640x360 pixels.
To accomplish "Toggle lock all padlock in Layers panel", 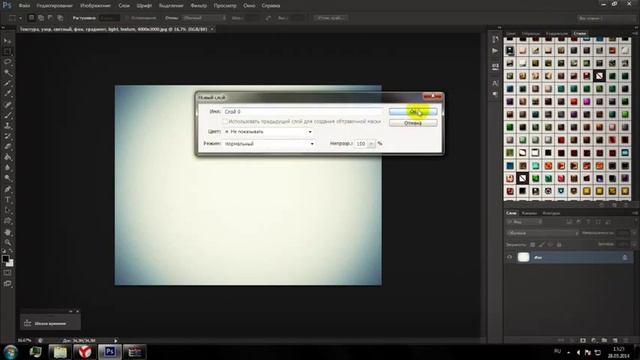I will pos(559,244).
